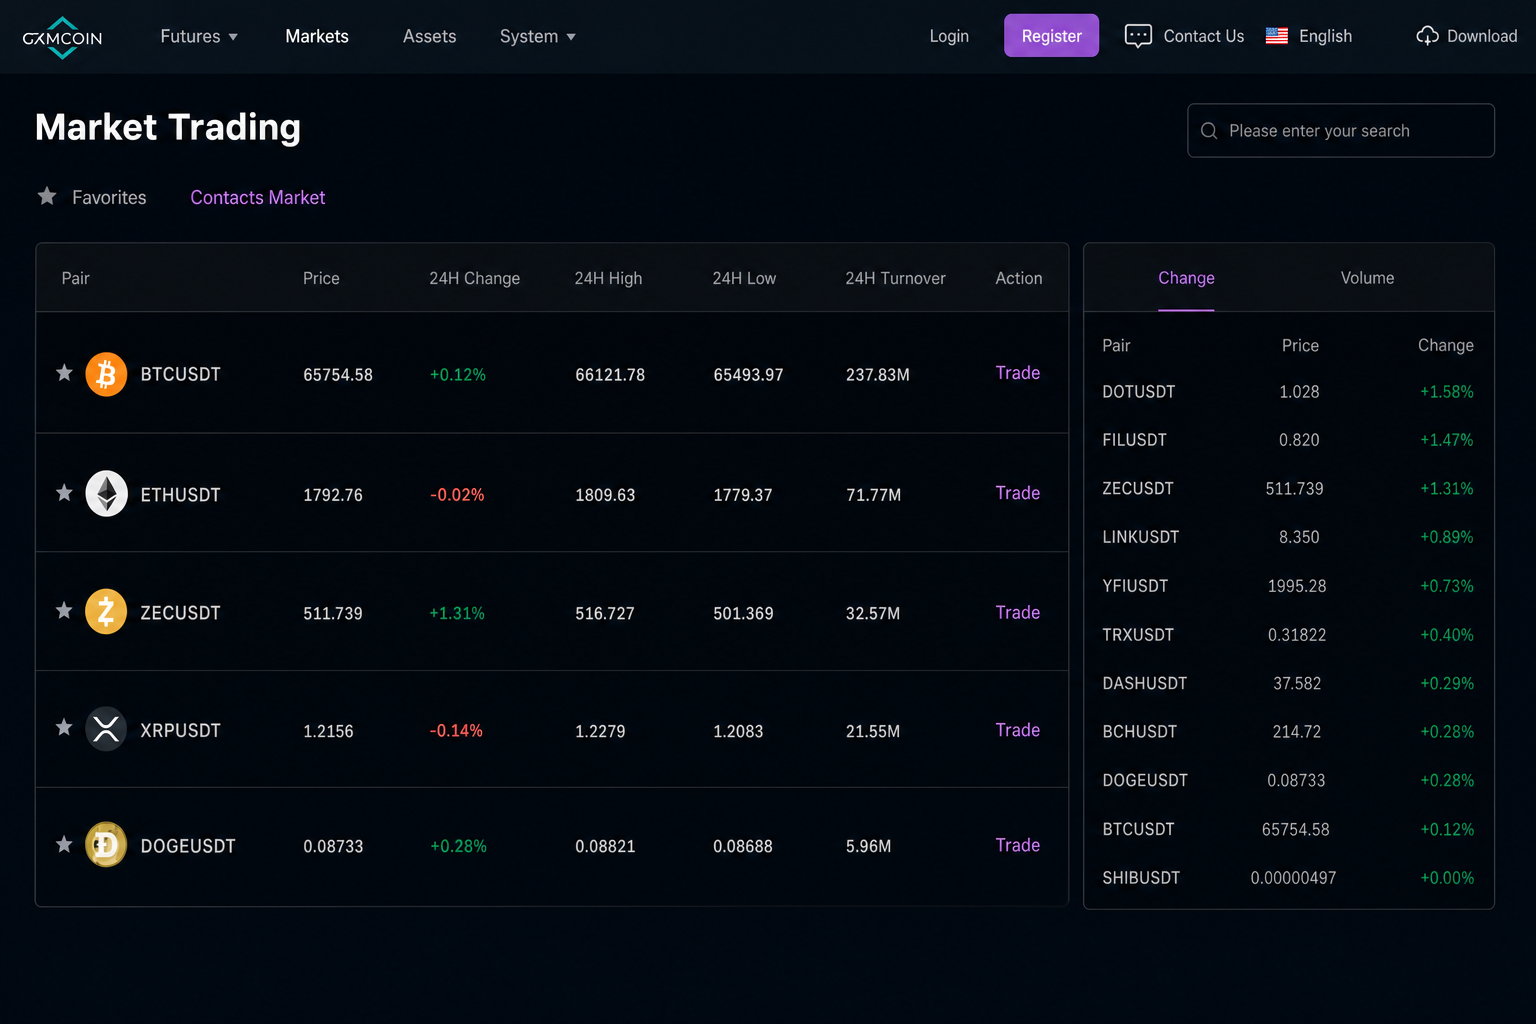This screenshot has height=1024, width=1536.
Task: Expand the System dropdown menu
Action: 538,36
